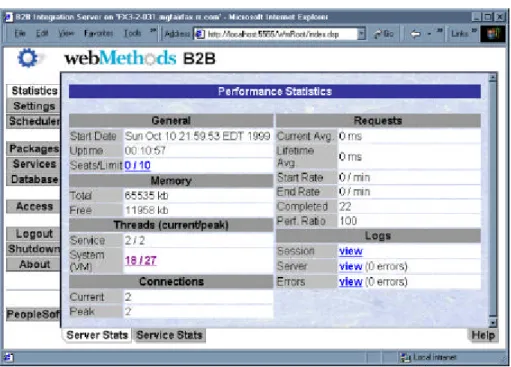The height and width of the screenshot is (367, 511).
Task: Click the Uptime value 00:10:57
Action: [145, 151]
